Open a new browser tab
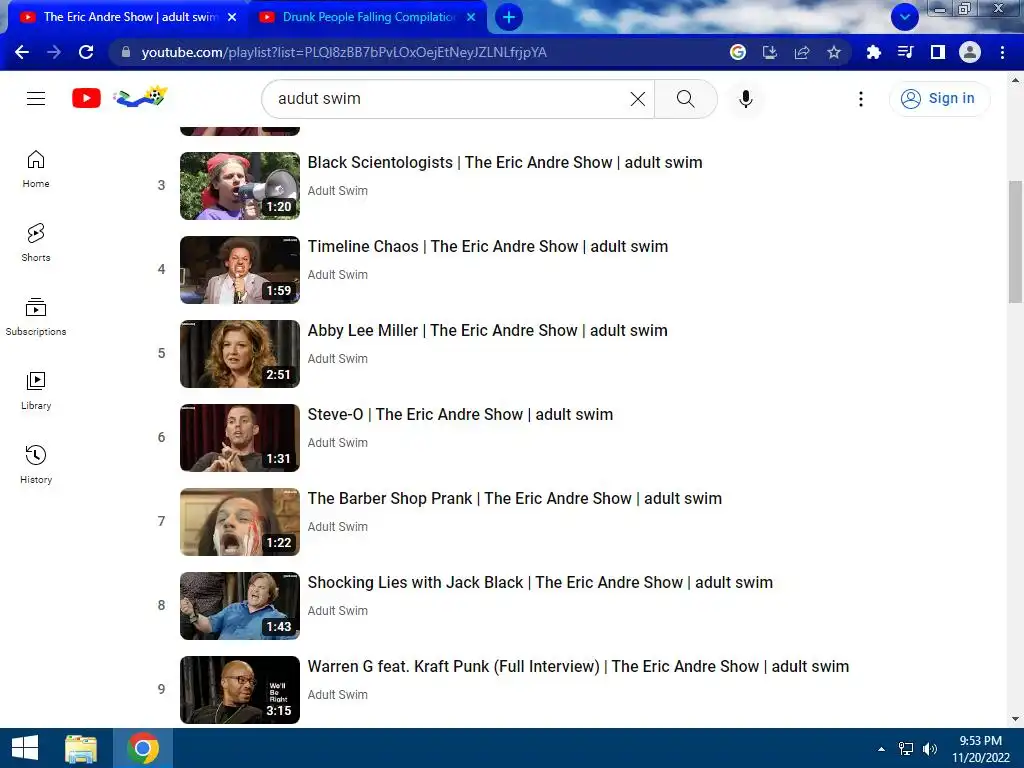This screenshot has height=768, width=1024. 509,17
